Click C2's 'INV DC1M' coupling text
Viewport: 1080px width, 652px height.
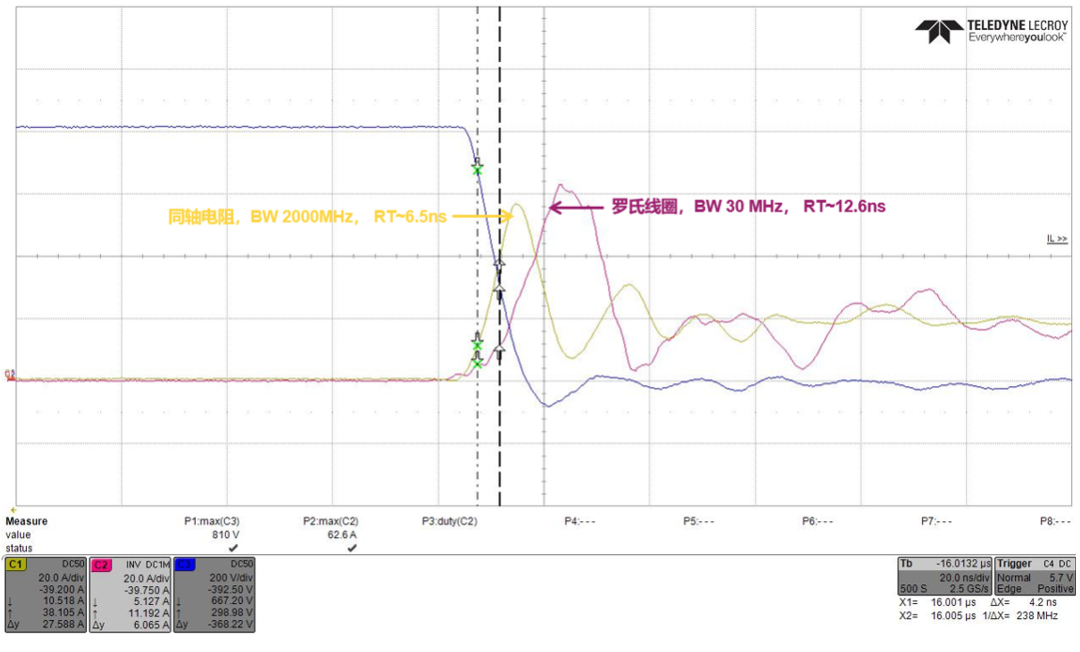tap(147, 565)
